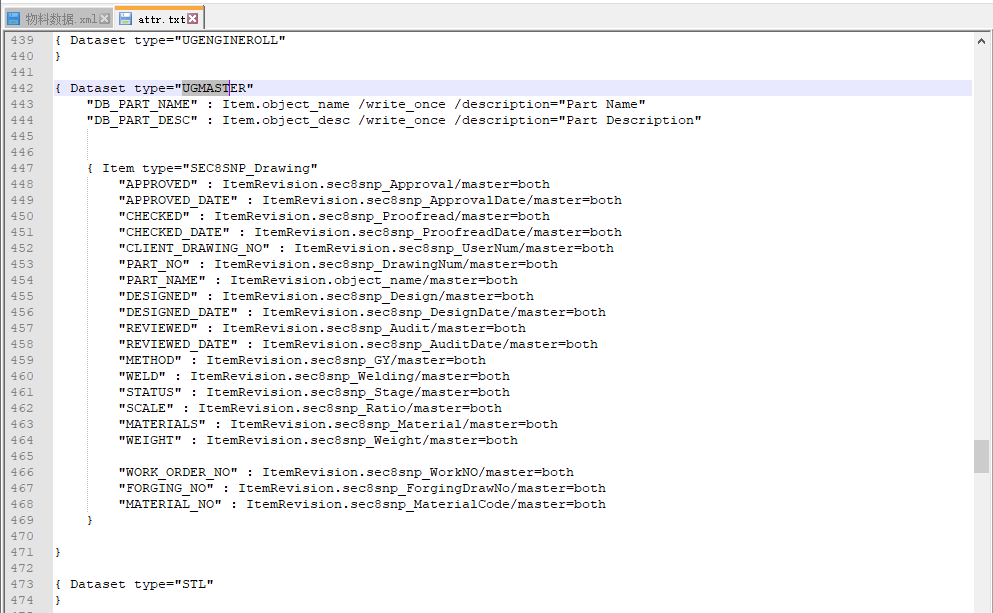Image resolution: width=993 pixels, height=613 pixels.
Task: Click line number 442 in gutter
Action: 22,88
